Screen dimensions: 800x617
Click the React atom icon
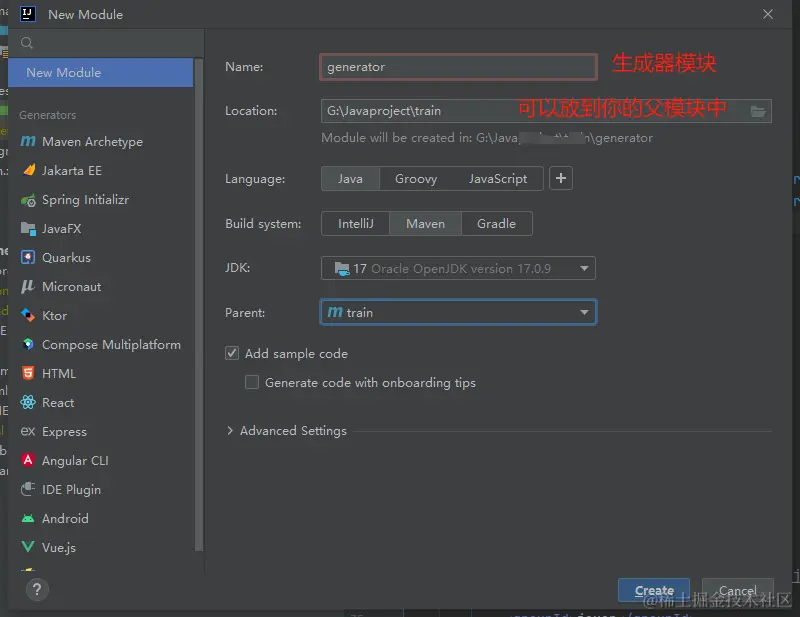pos(28,402)
